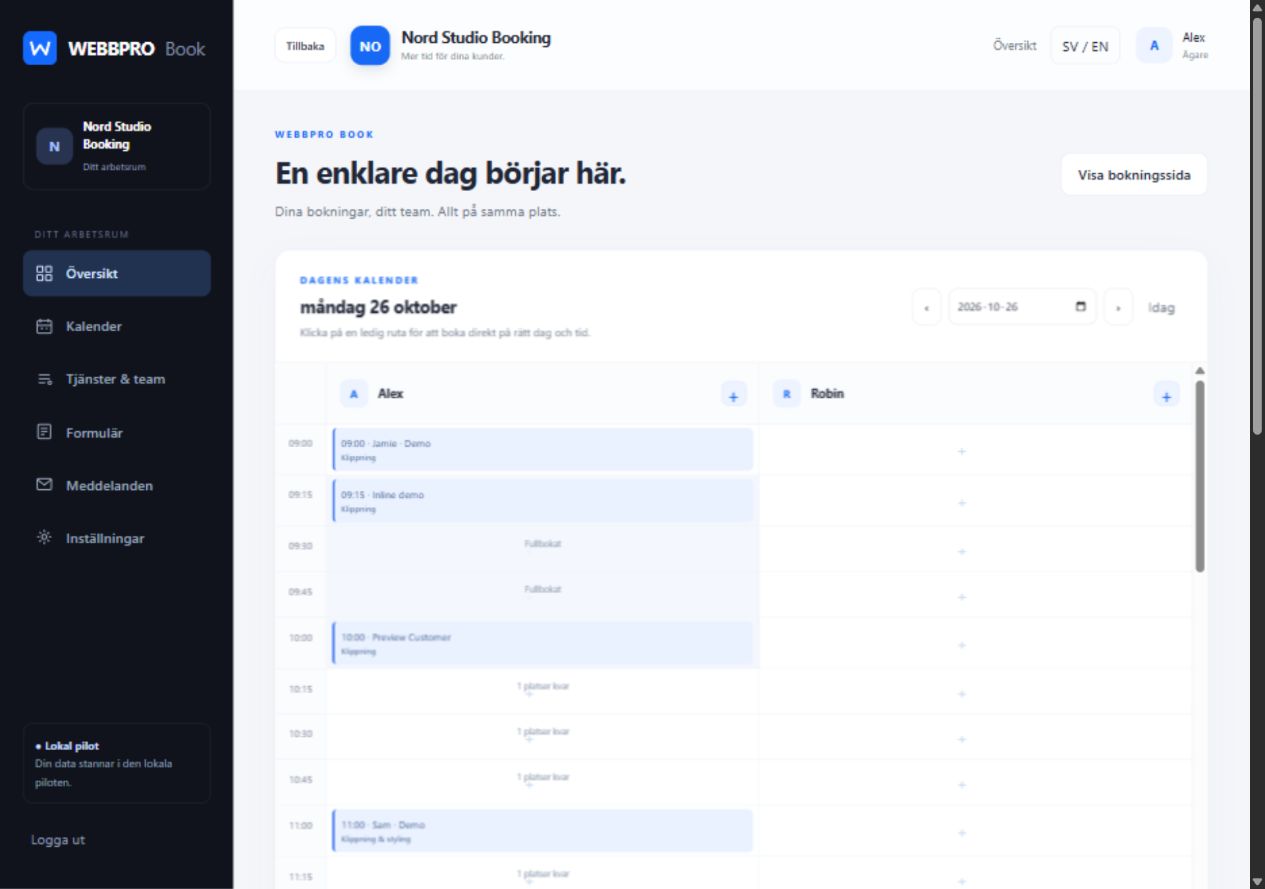Click the Översikt grid icon

pyautogui.click(x=44, y=273)
